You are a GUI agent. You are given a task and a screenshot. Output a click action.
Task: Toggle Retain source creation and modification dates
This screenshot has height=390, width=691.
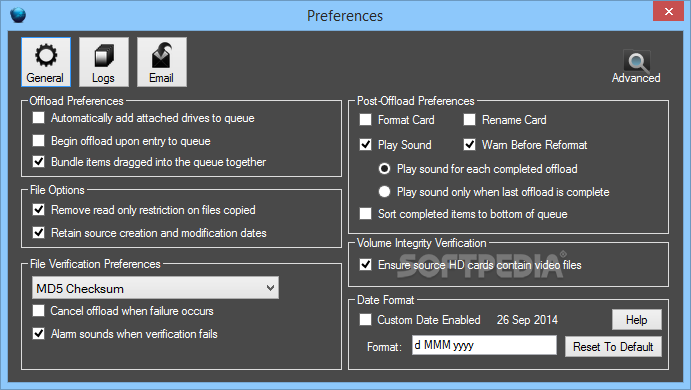pos(39,232)
